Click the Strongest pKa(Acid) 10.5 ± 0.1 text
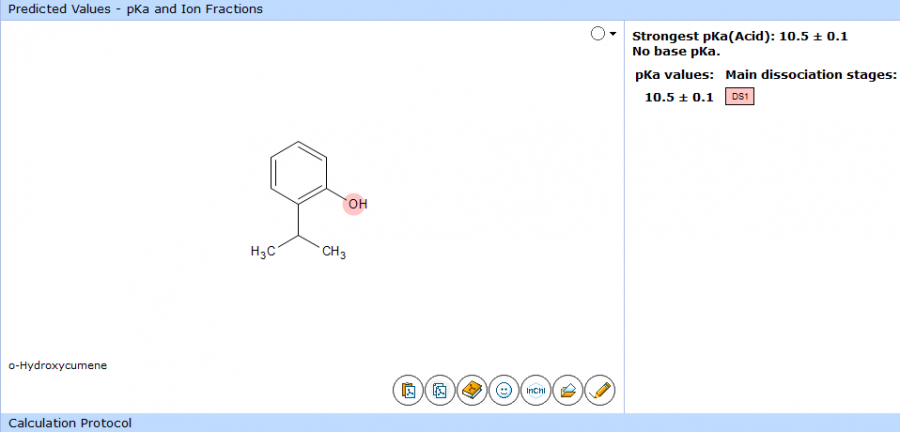Image resolution: width=900 pixels, height=432 pixels. [x=740, y=37]
